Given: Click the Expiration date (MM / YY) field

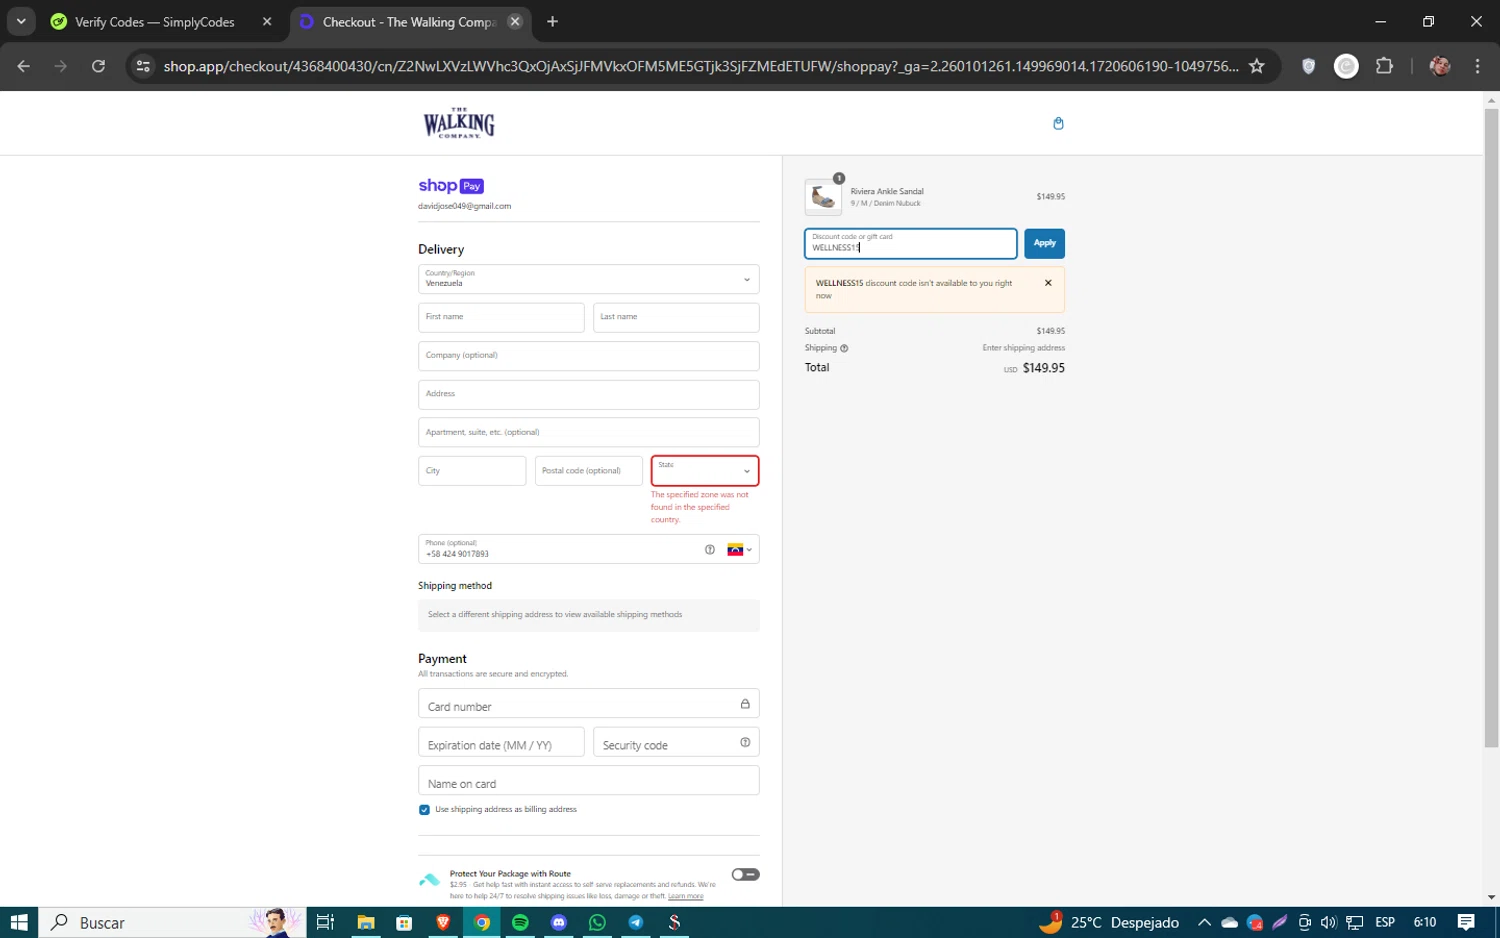Looking at the screenshot, I should coord(501,742).
